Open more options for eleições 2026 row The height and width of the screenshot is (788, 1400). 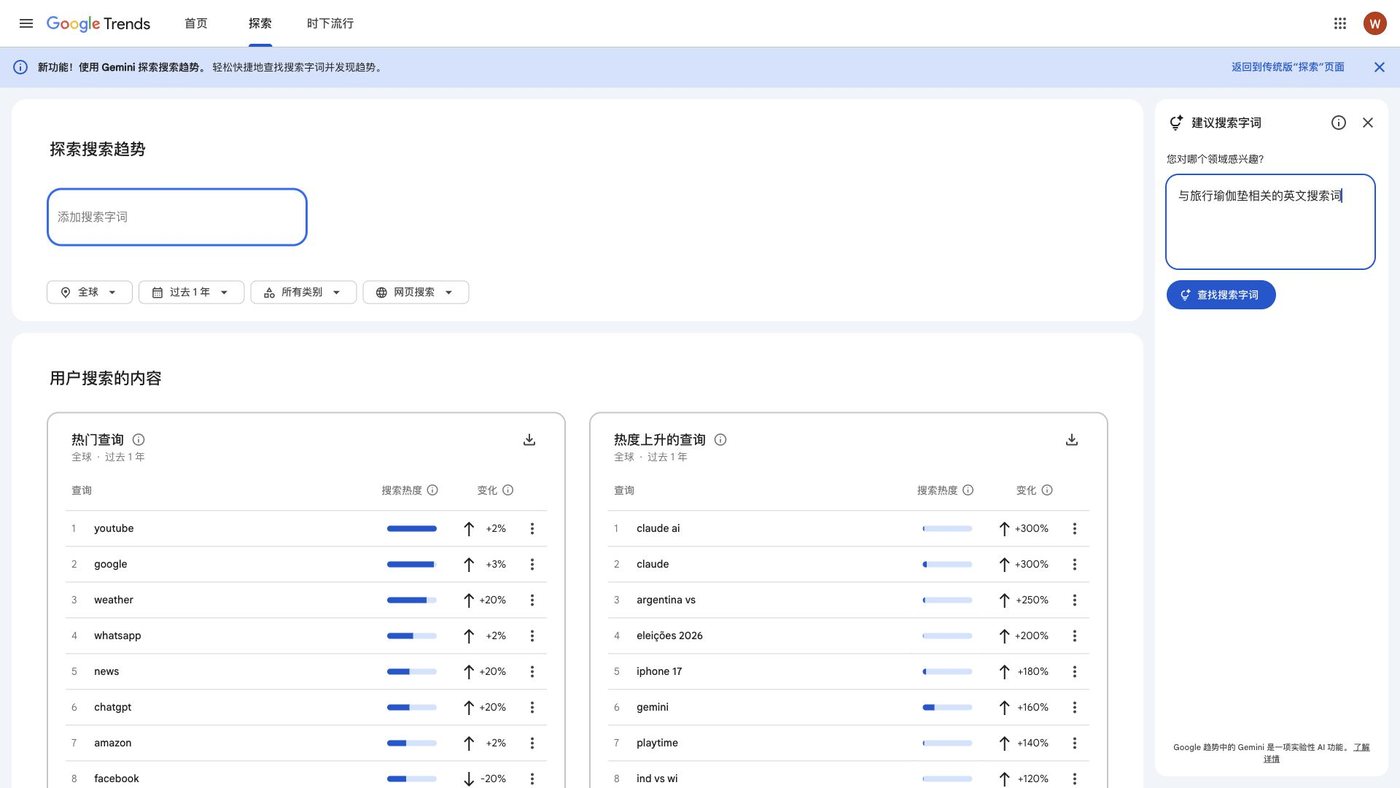pyautogui.click(x=1075, y=635)
